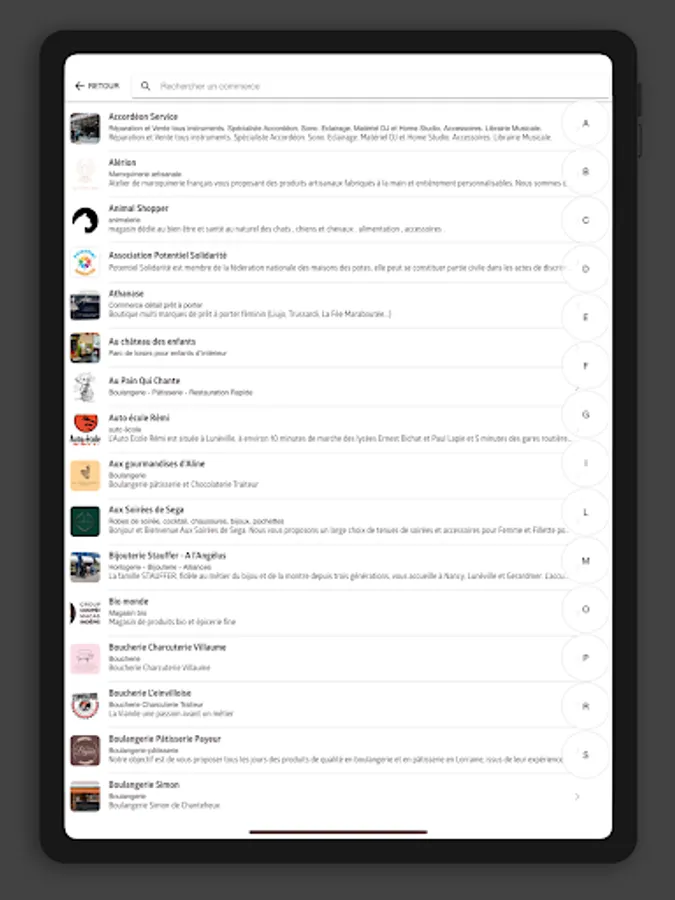Open the Boulangerie Pâtisserie Payeur brown logo

[x=85, y=751]
